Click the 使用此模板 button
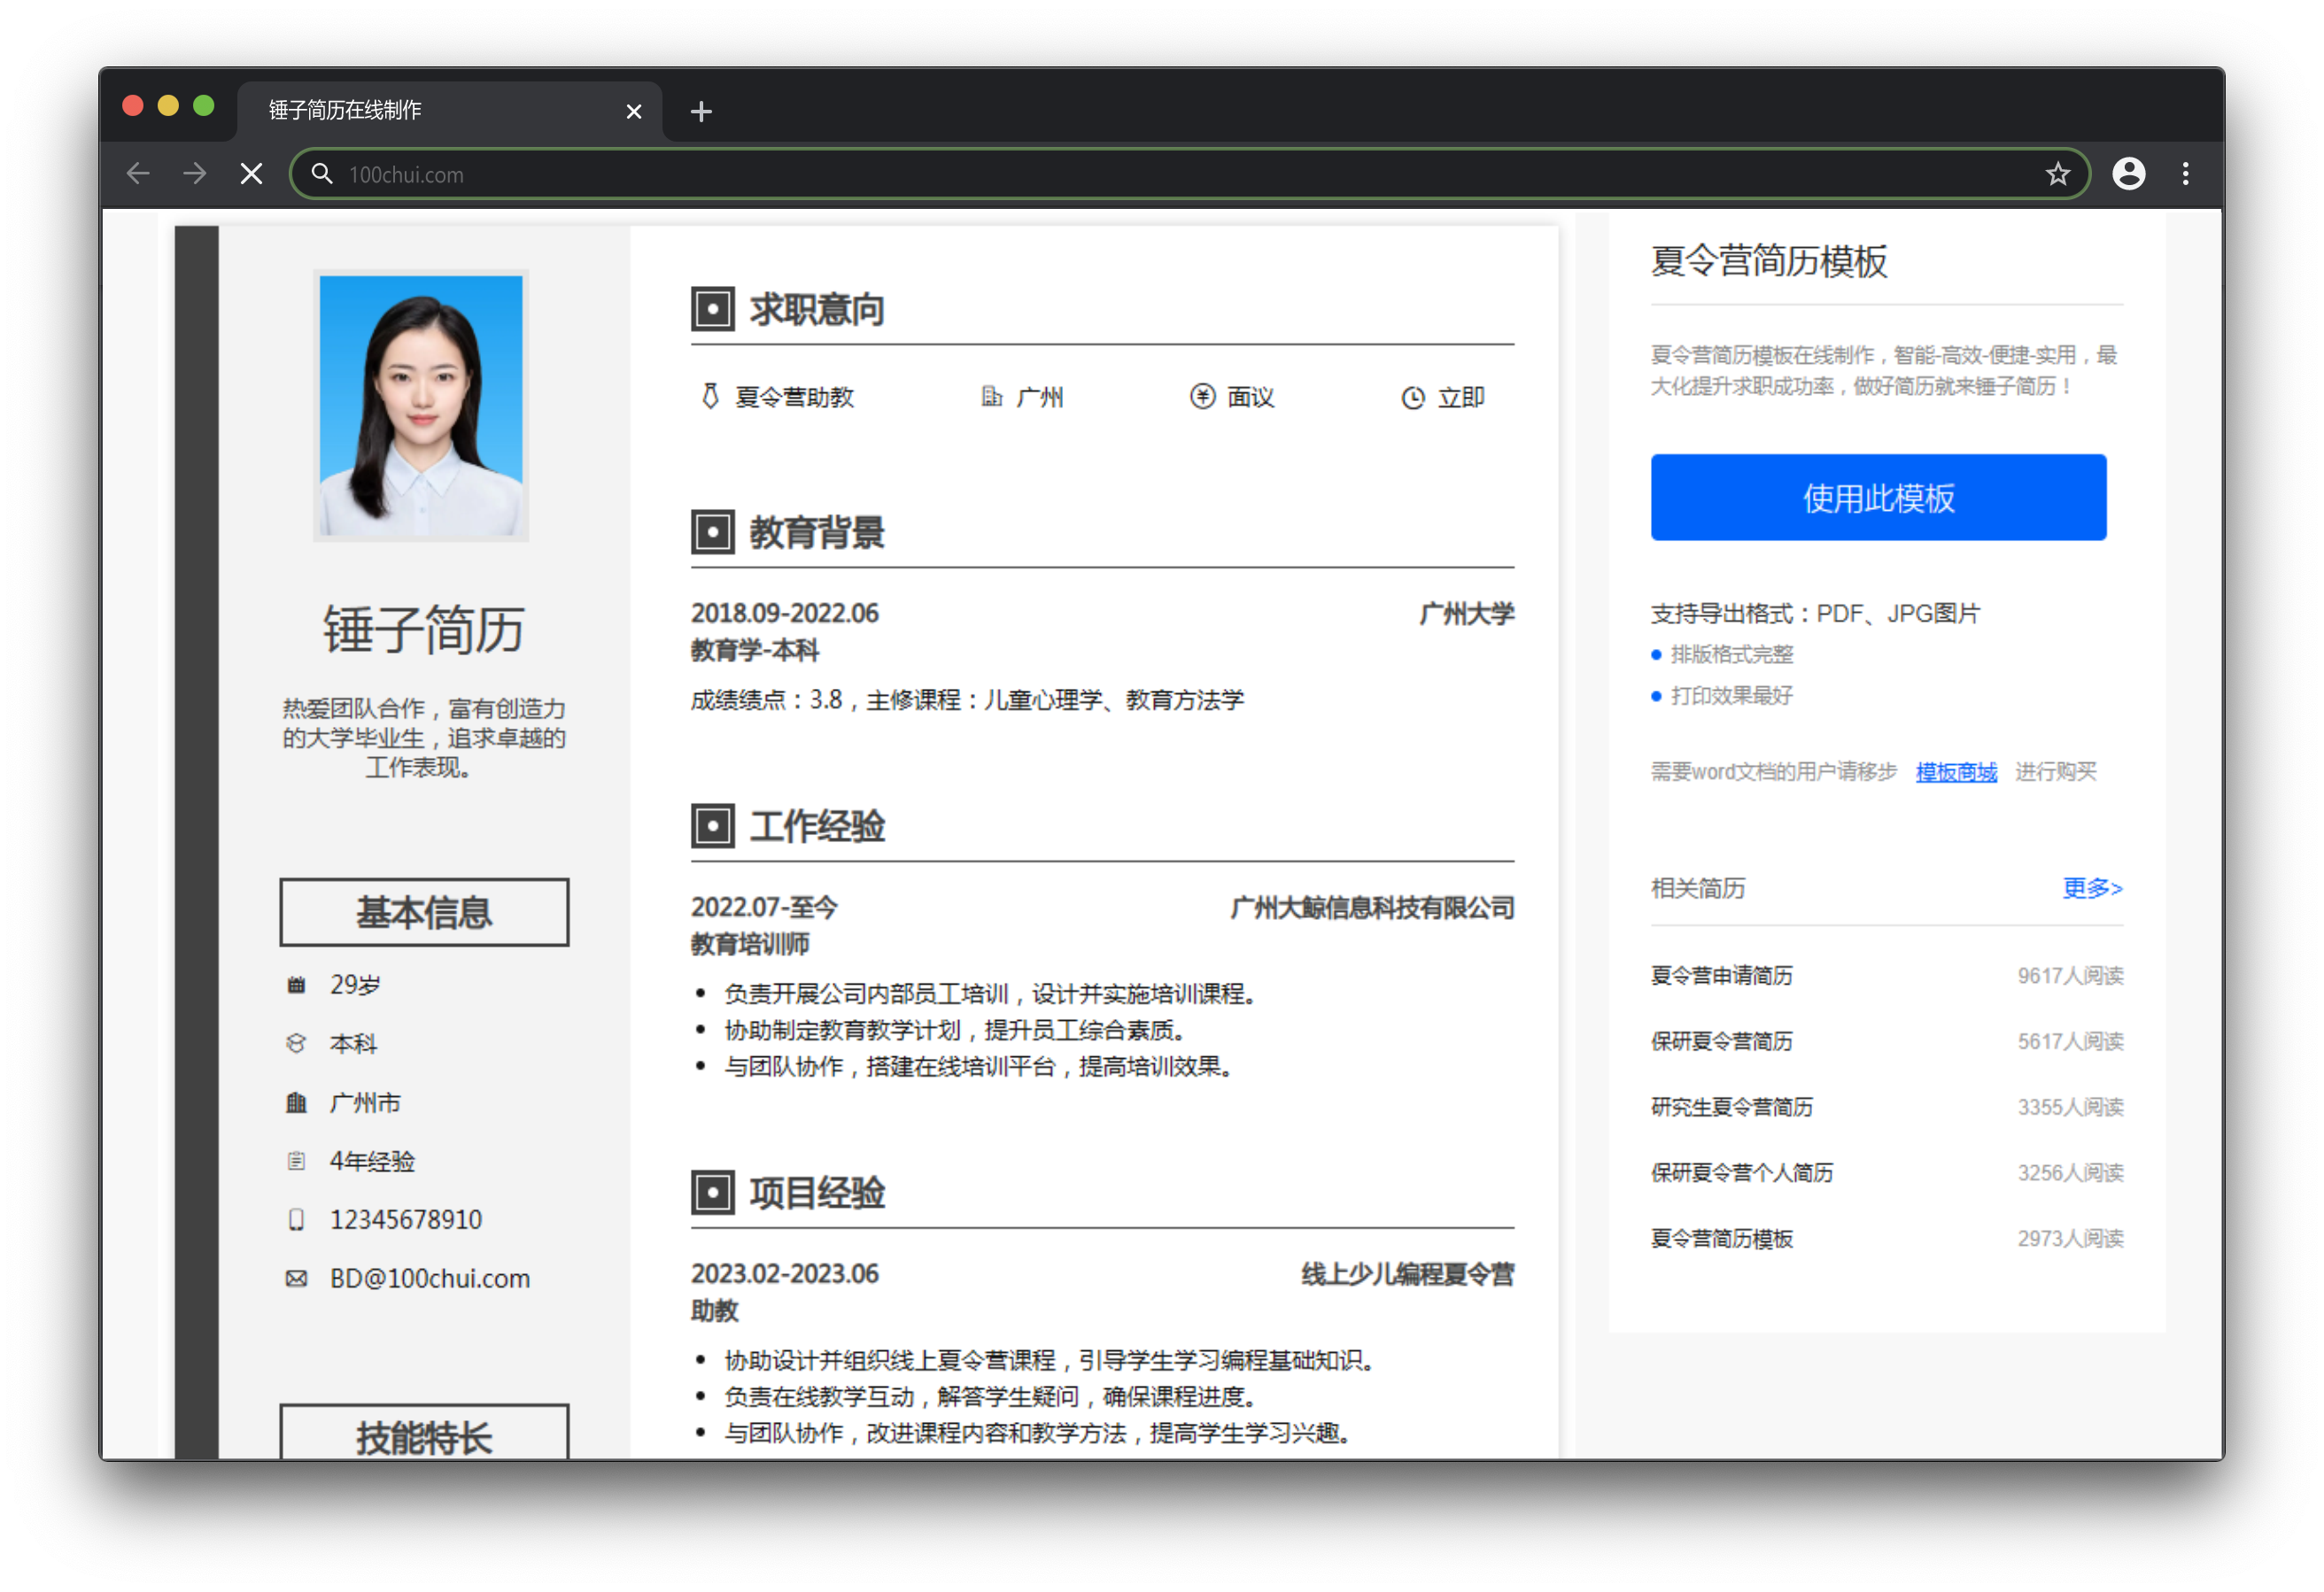This screenshot has height=1592, width=2324. coord(1878,497)
